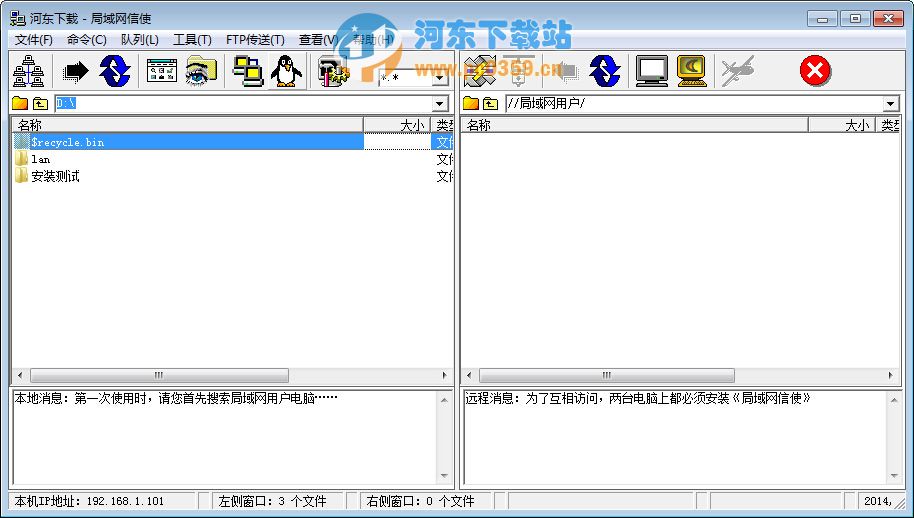The image size is (914, 518).
Task: Open the FTP传送(T) menu
Action: tap(255, 40)
